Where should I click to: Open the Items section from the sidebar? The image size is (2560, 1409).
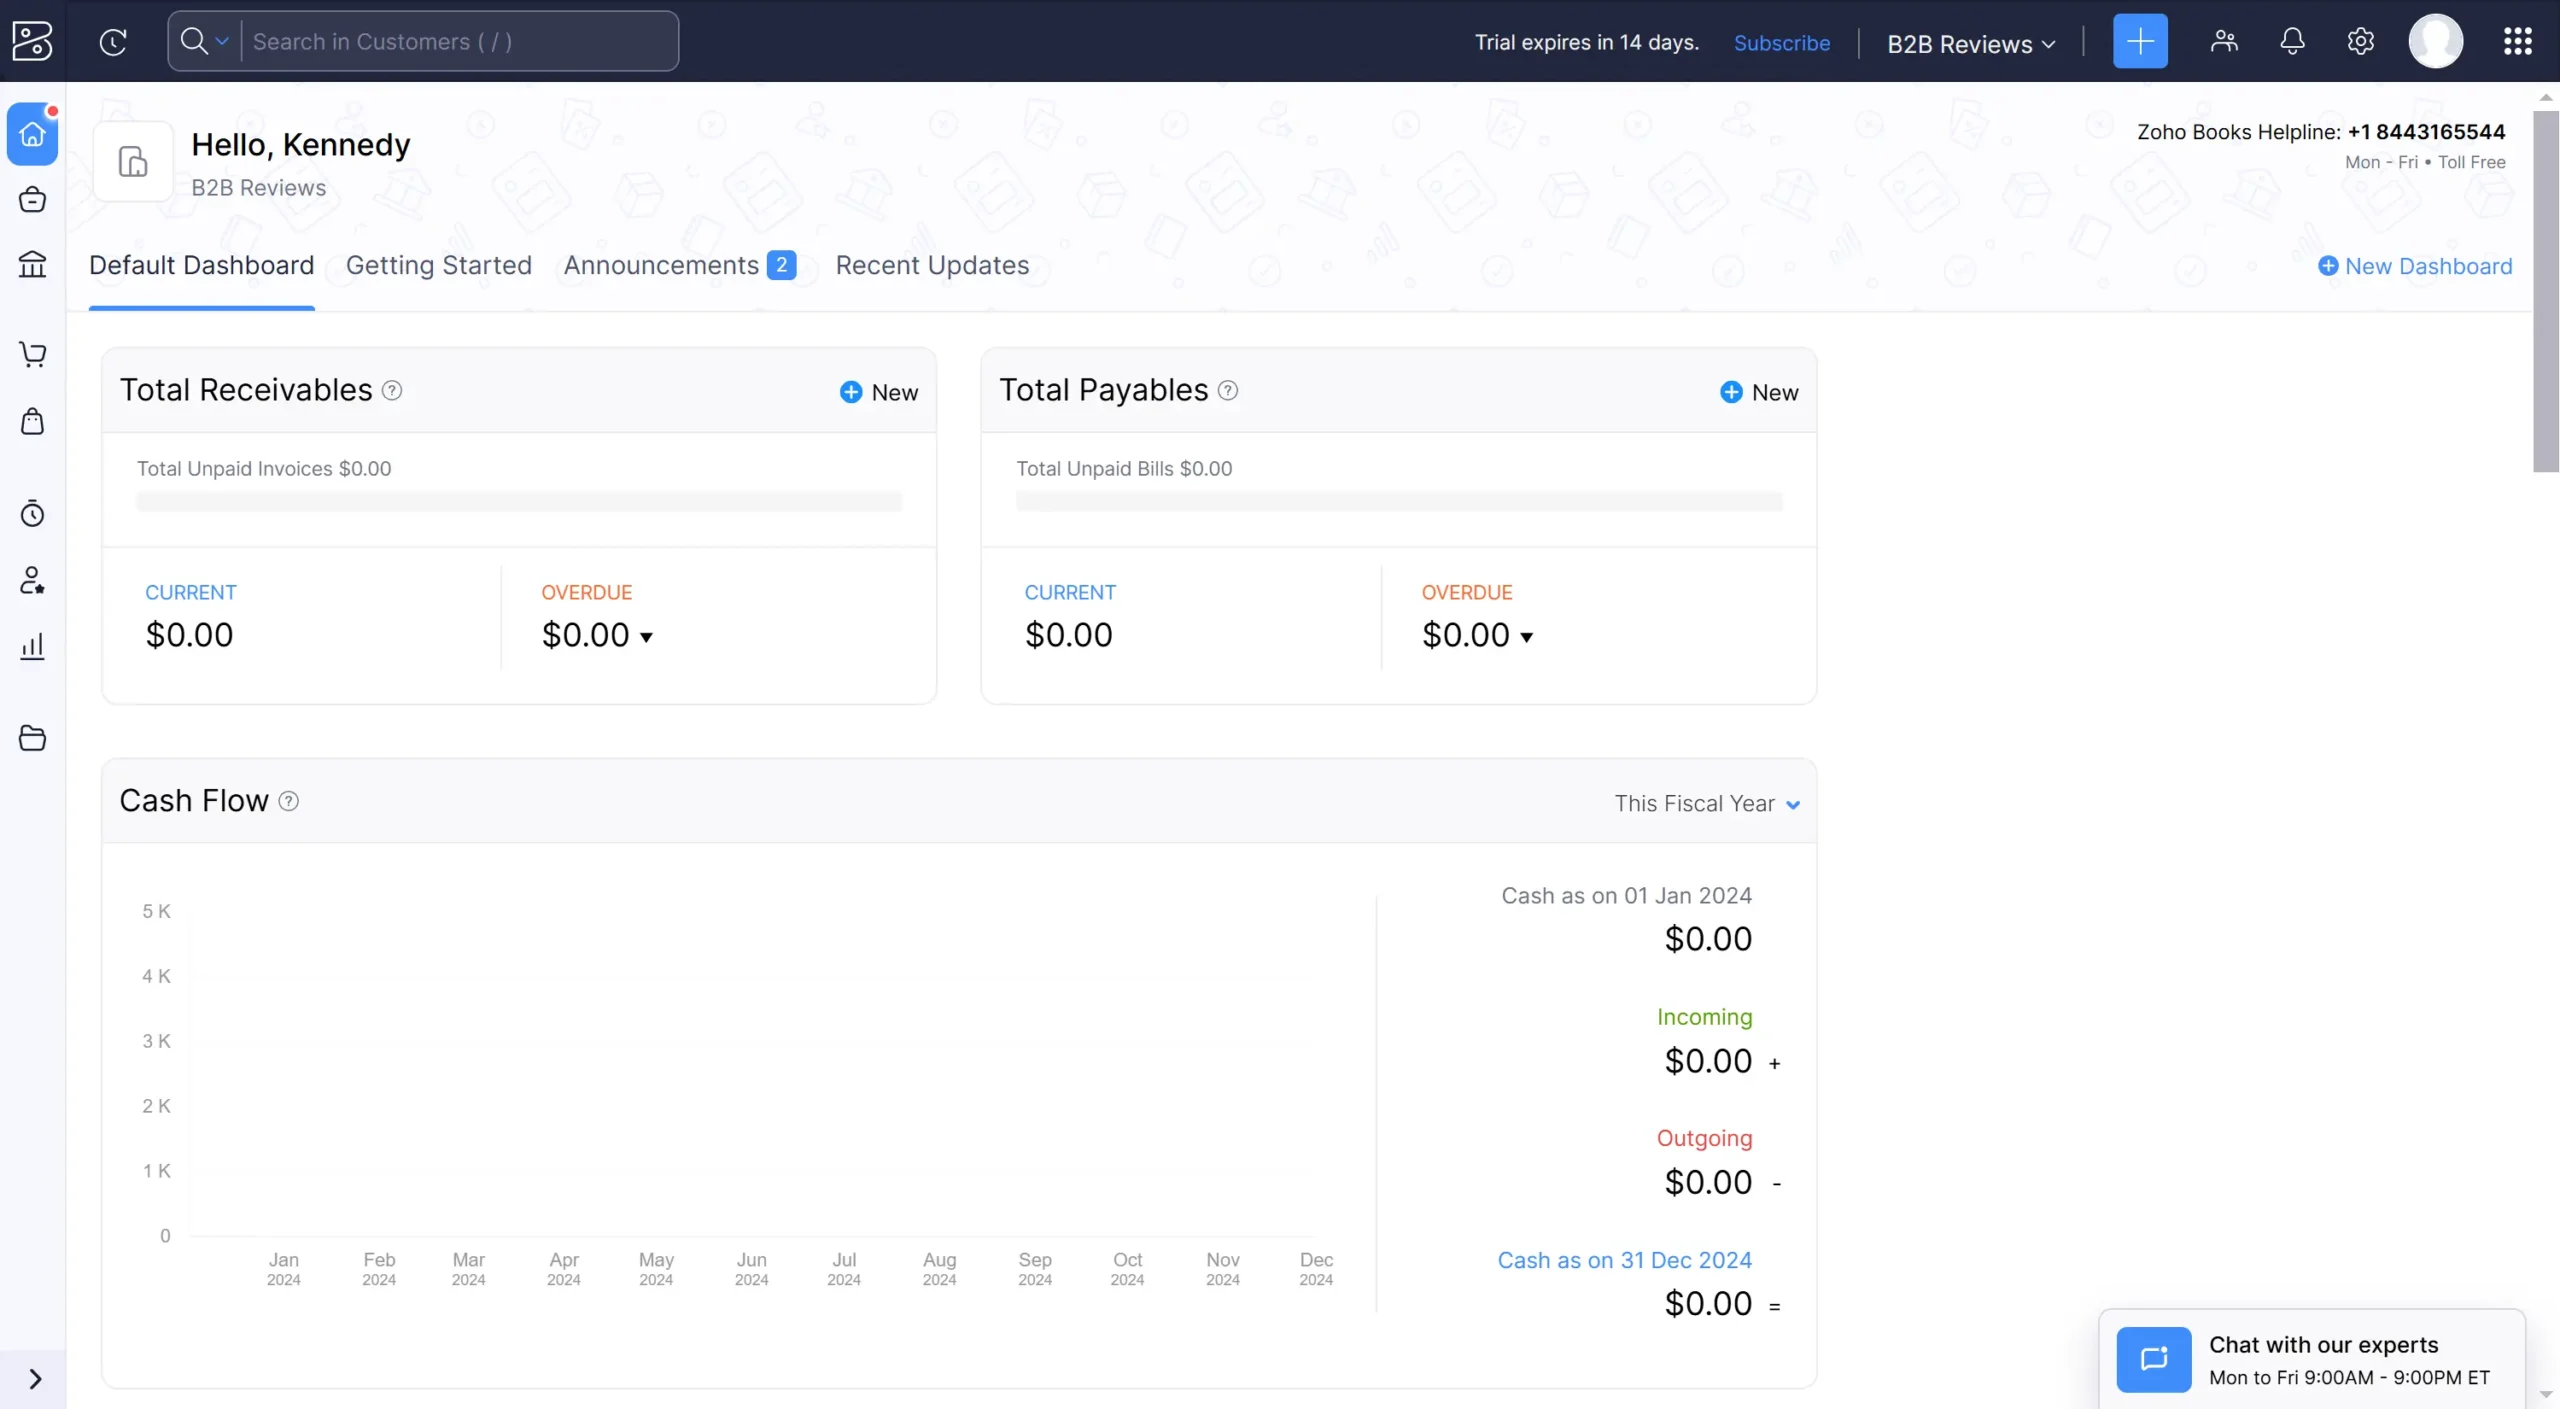[33, 199]
